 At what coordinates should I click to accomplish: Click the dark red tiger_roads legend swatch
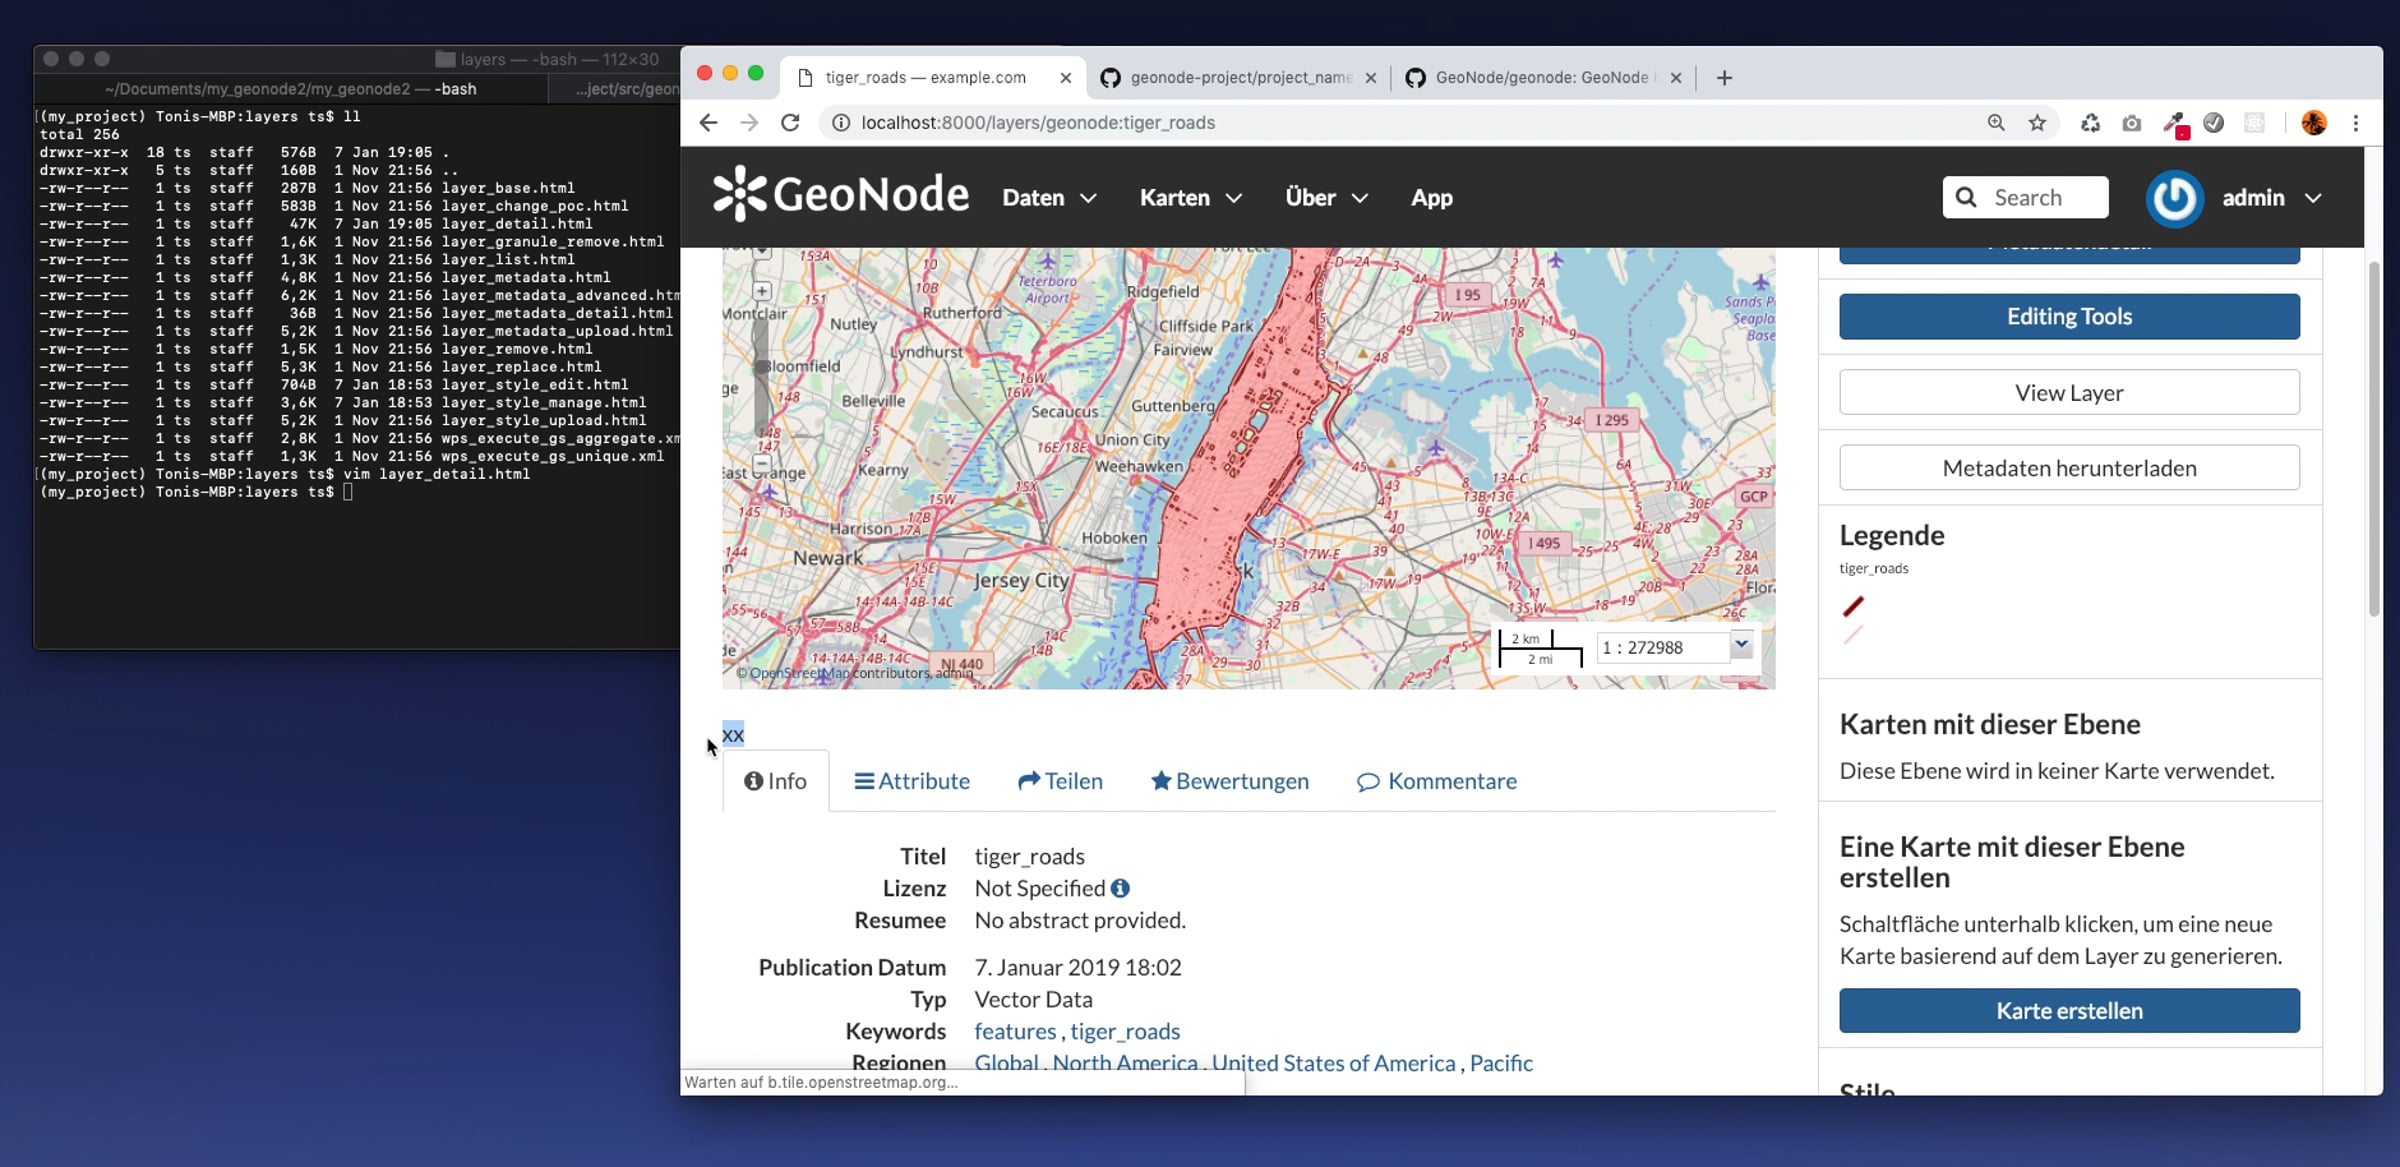(1853, 606)
